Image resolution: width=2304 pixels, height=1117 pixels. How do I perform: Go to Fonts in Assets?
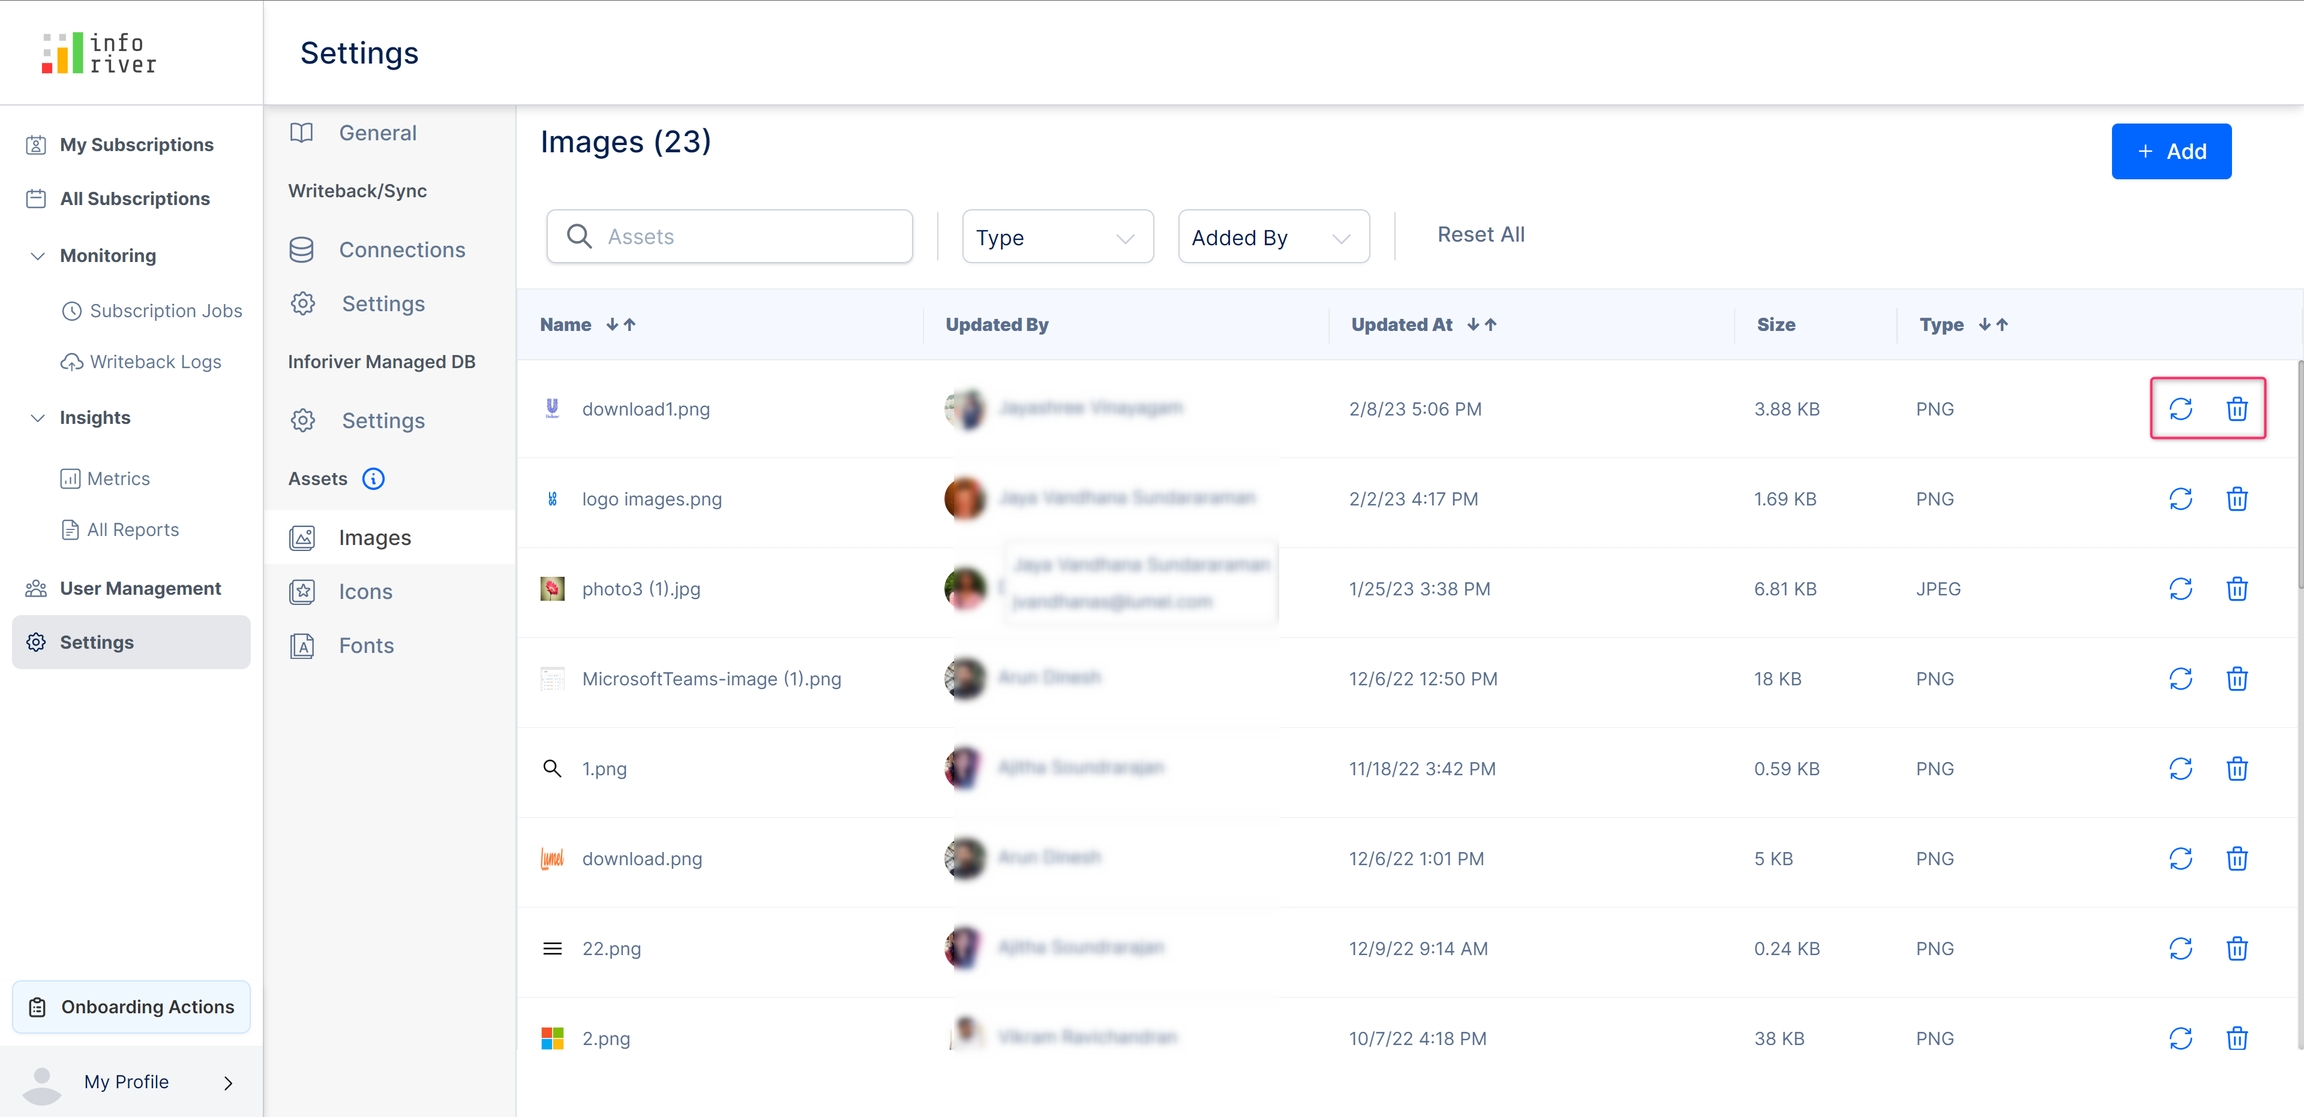366,646
